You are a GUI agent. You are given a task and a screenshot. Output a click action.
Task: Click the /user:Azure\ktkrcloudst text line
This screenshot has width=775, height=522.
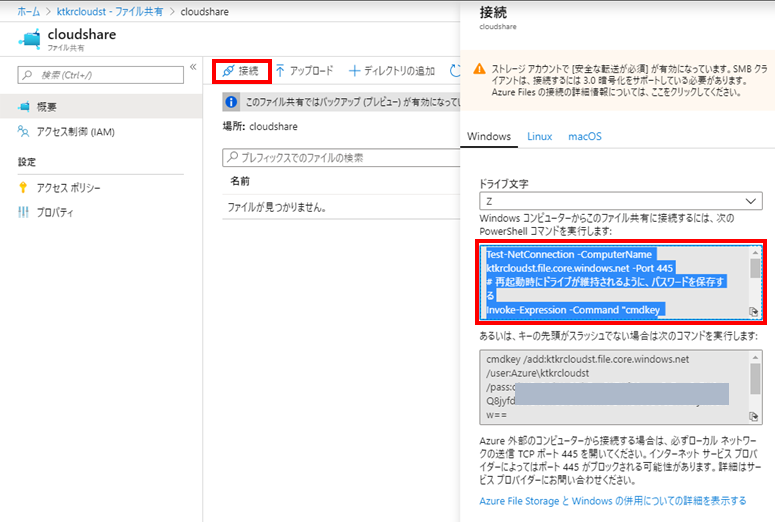(x=538, y=373)
